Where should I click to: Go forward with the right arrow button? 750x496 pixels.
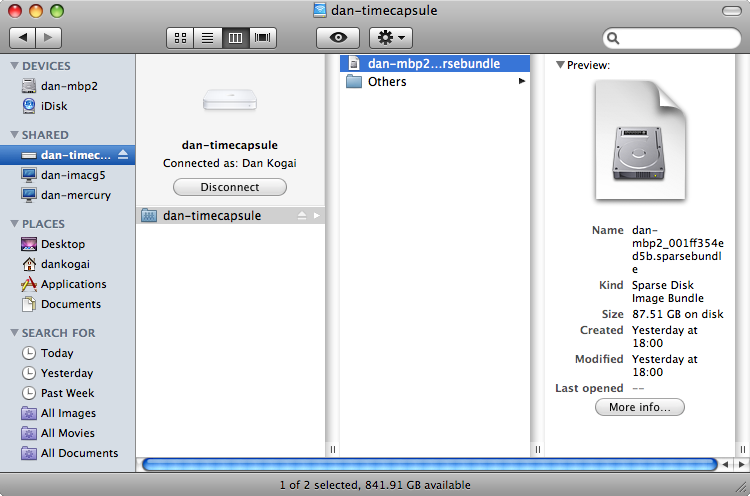48,38
